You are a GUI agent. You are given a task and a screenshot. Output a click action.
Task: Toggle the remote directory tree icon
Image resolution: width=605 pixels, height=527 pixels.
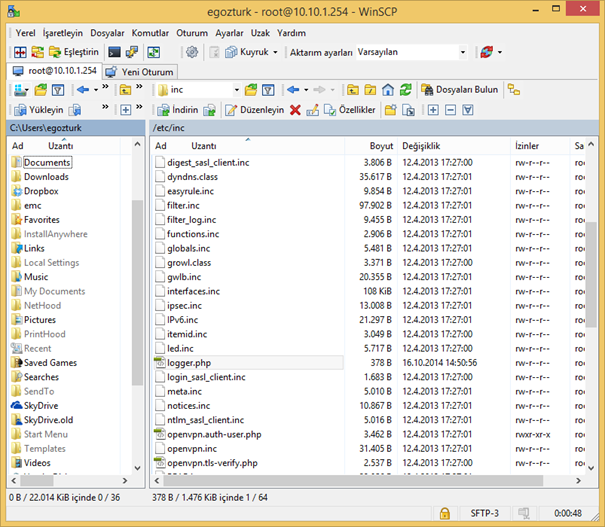[x=514, y=90]
